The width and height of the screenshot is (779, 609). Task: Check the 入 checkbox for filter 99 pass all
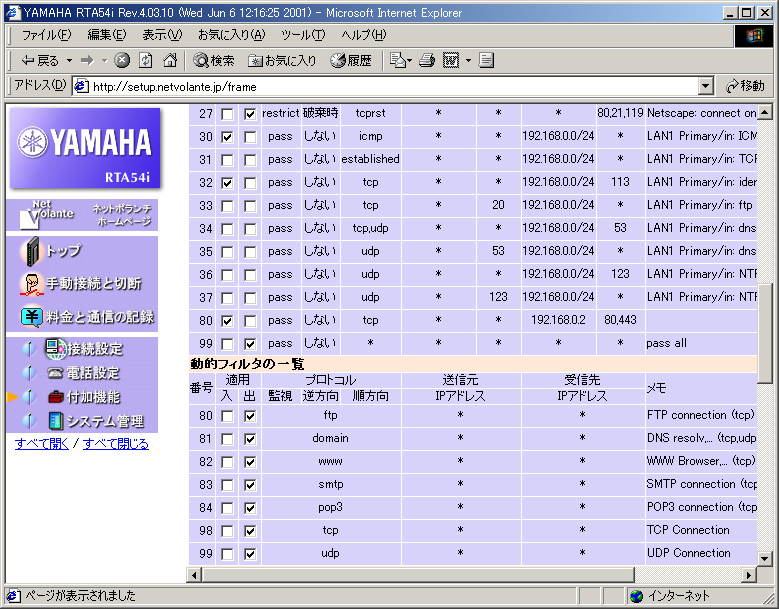pyautogui.click(x=227, y=343)
